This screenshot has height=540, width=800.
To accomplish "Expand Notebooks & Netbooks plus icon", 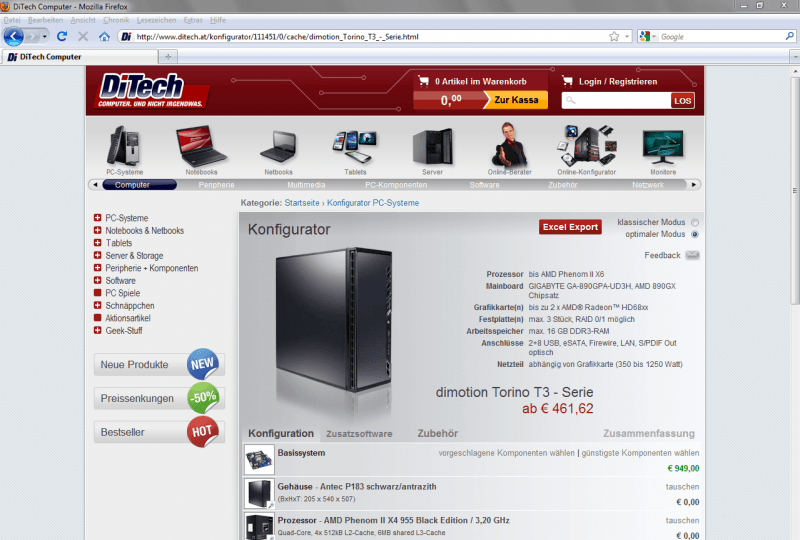I will point(97,230).
